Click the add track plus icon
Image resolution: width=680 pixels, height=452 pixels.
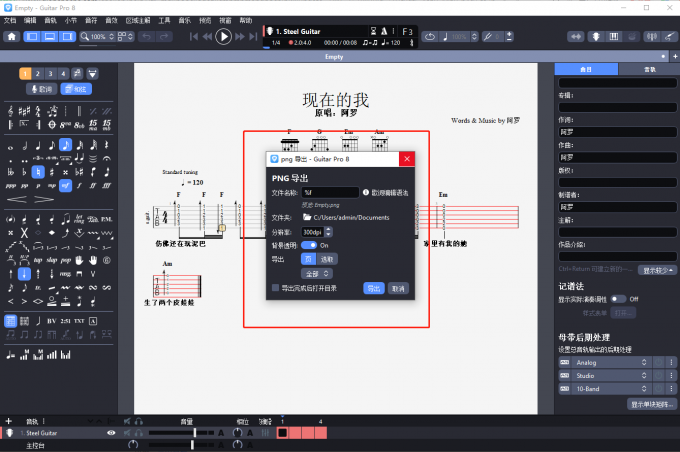[8, 421]
